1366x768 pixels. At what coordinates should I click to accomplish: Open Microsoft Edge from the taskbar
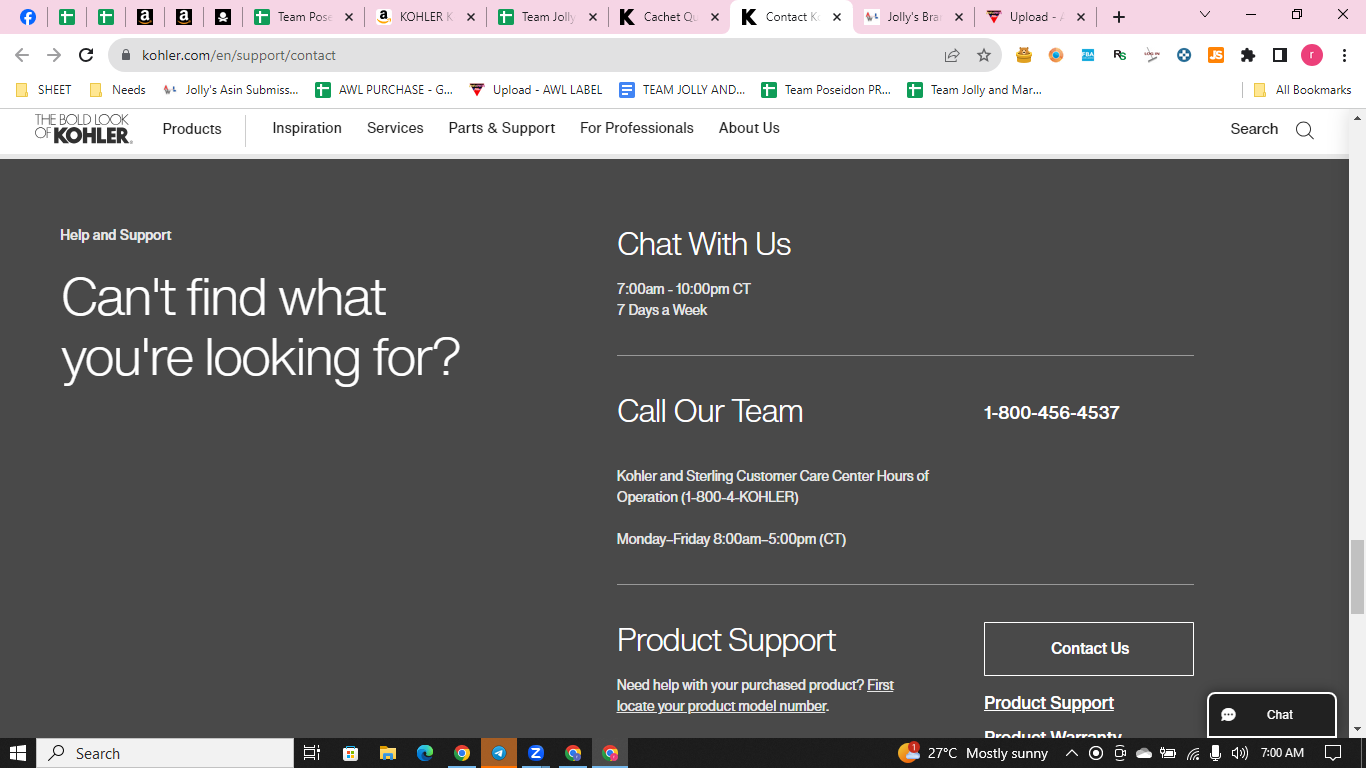tap(424, 753)
